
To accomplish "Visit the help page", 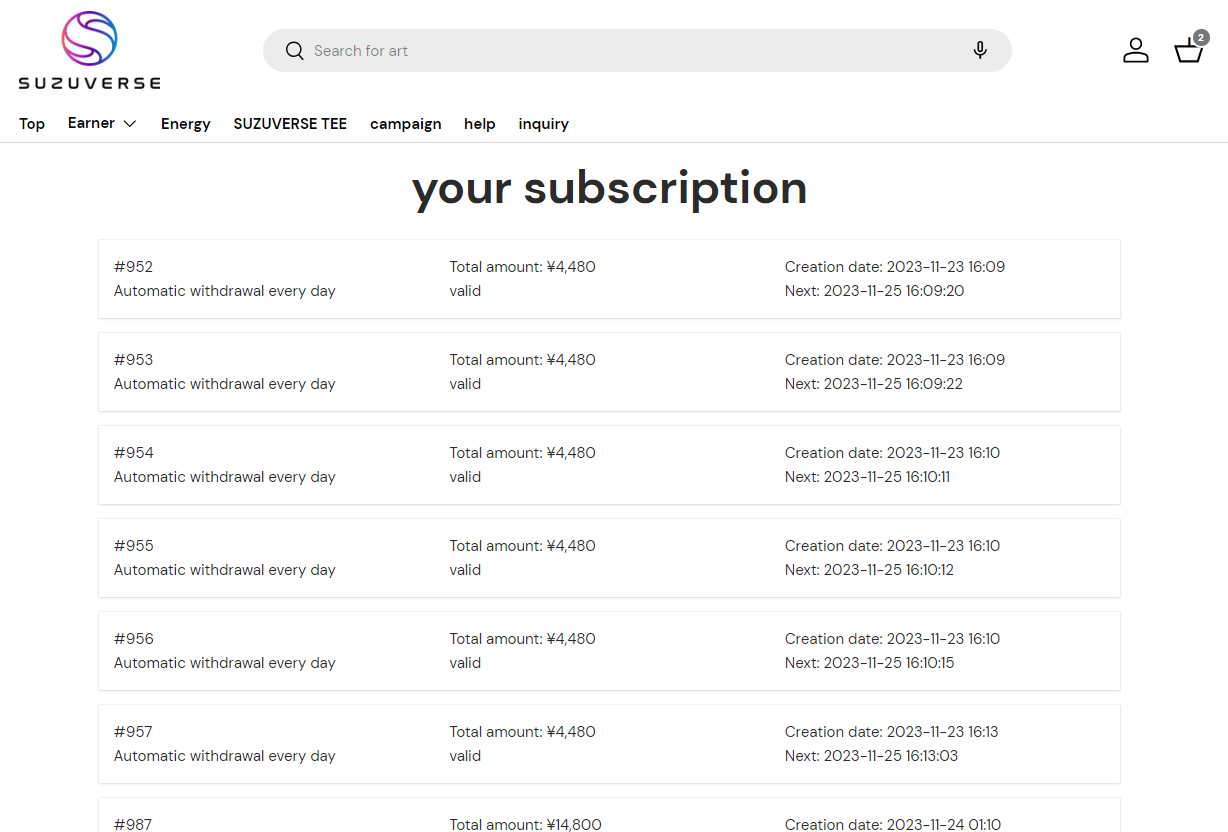I will [480, 124].
